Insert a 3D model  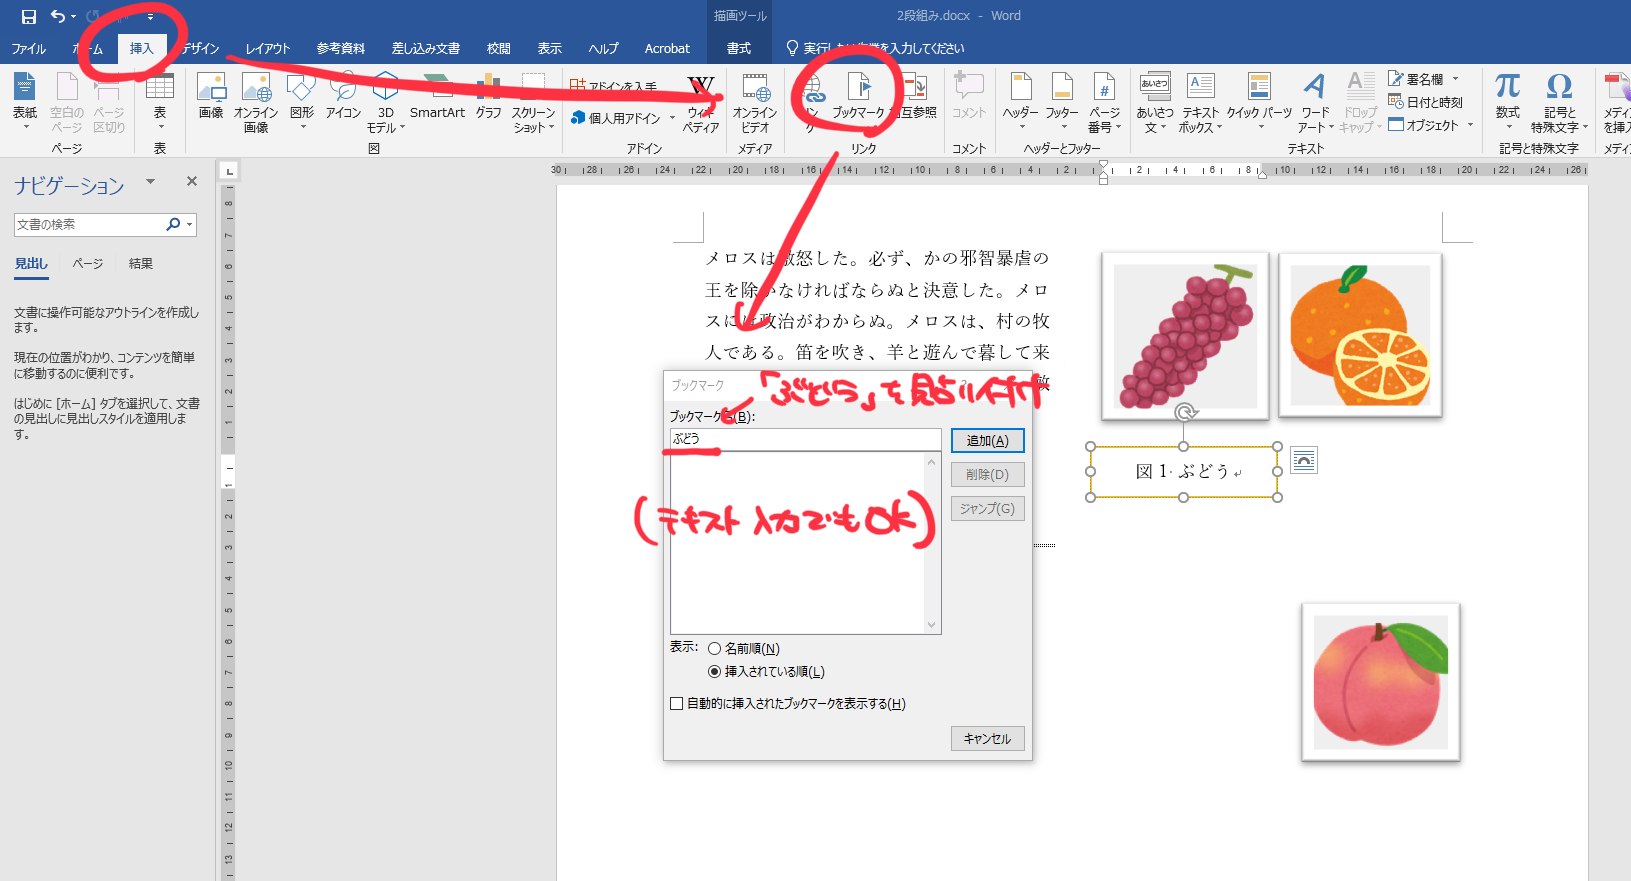[385, 102]
